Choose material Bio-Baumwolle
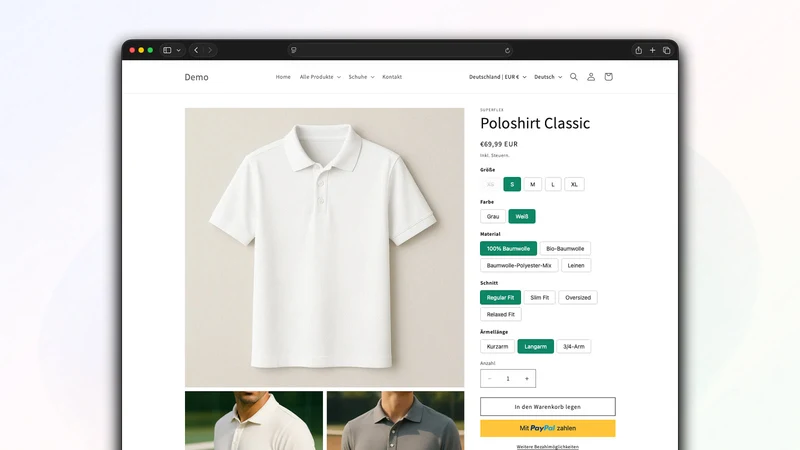 565,248
